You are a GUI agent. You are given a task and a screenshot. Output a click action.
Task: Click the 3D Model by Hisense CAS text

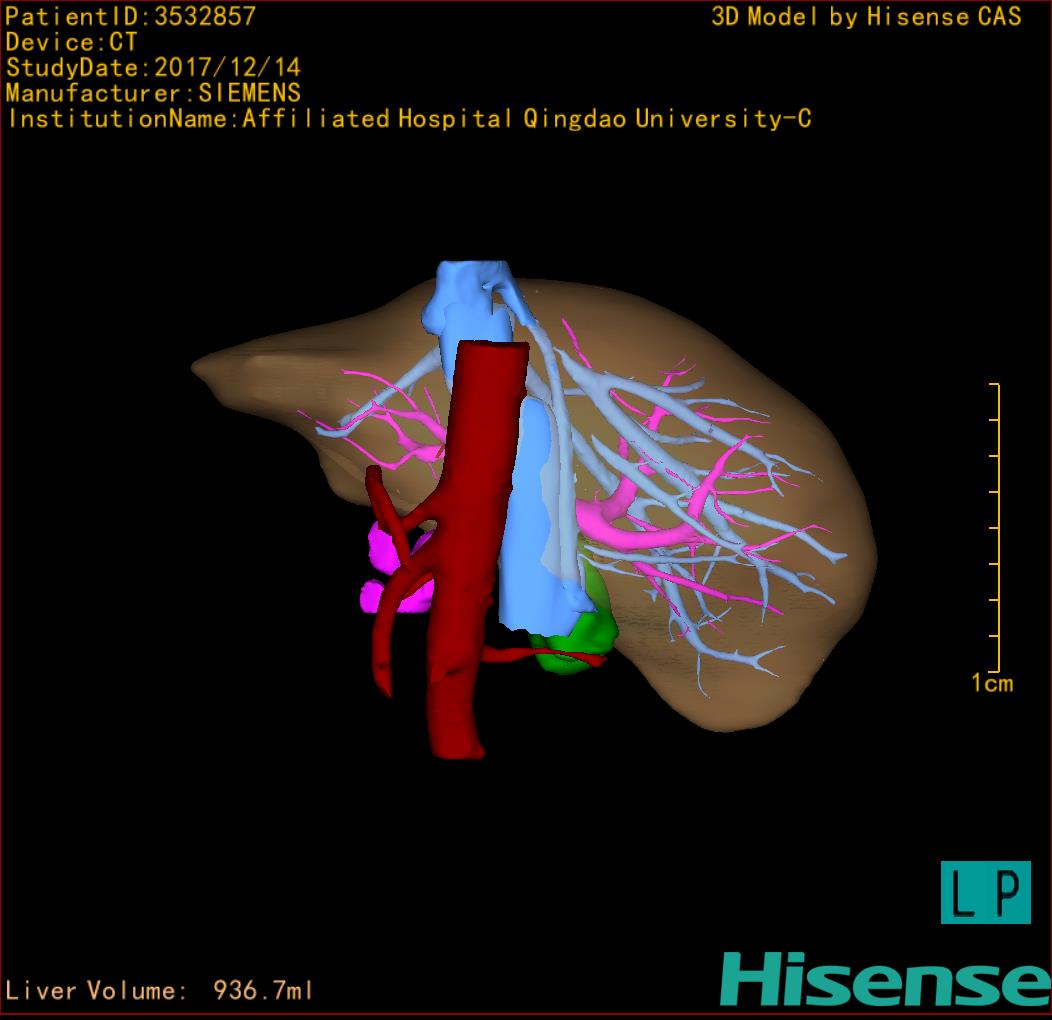pos(866,16)
